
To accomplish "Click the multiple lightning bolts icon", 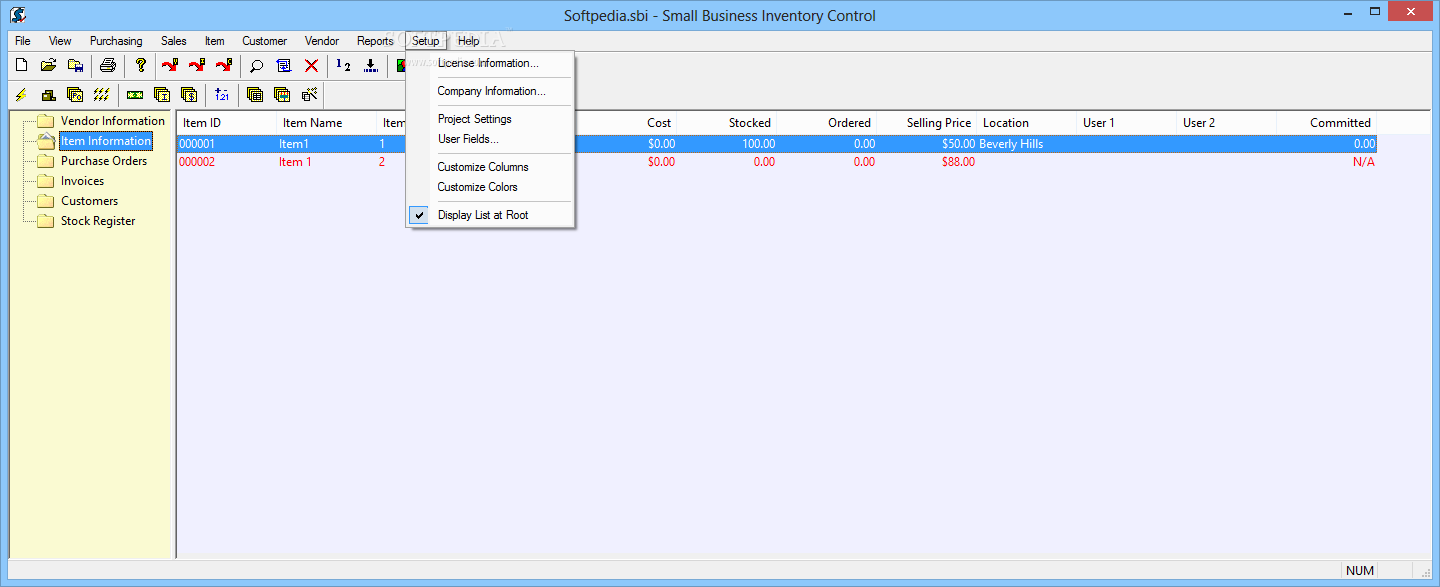I will click(101, 95).
